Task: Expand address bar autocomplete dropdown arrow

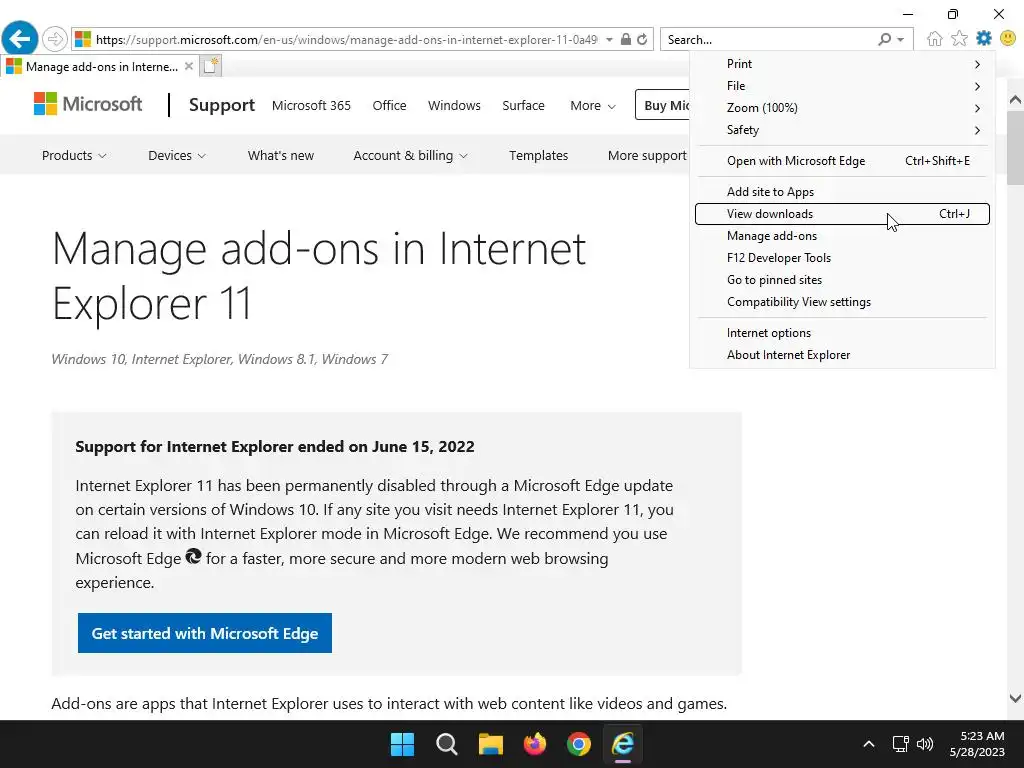Action: 609,39
